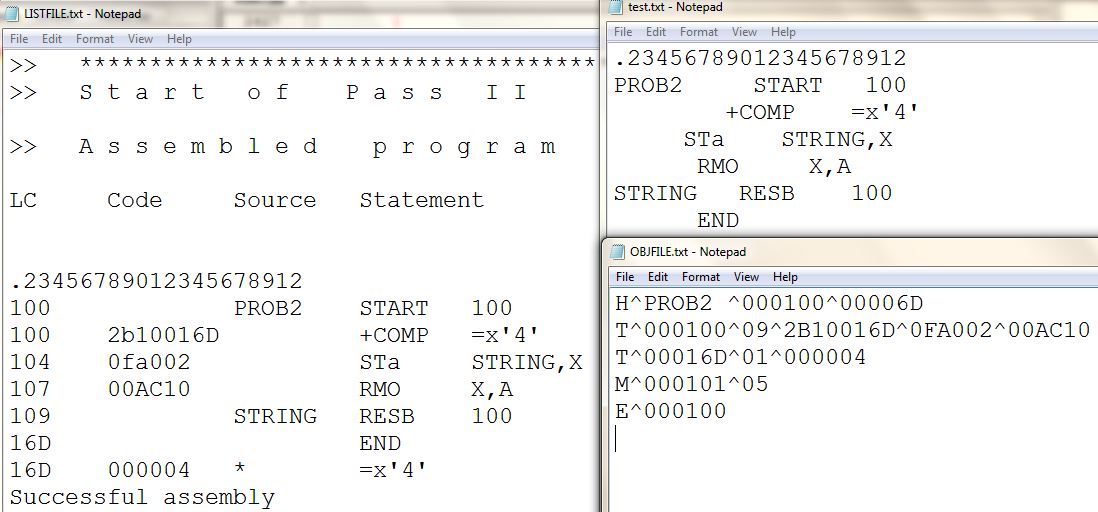Open File menu in test.txt window

(x=623, y=32)
